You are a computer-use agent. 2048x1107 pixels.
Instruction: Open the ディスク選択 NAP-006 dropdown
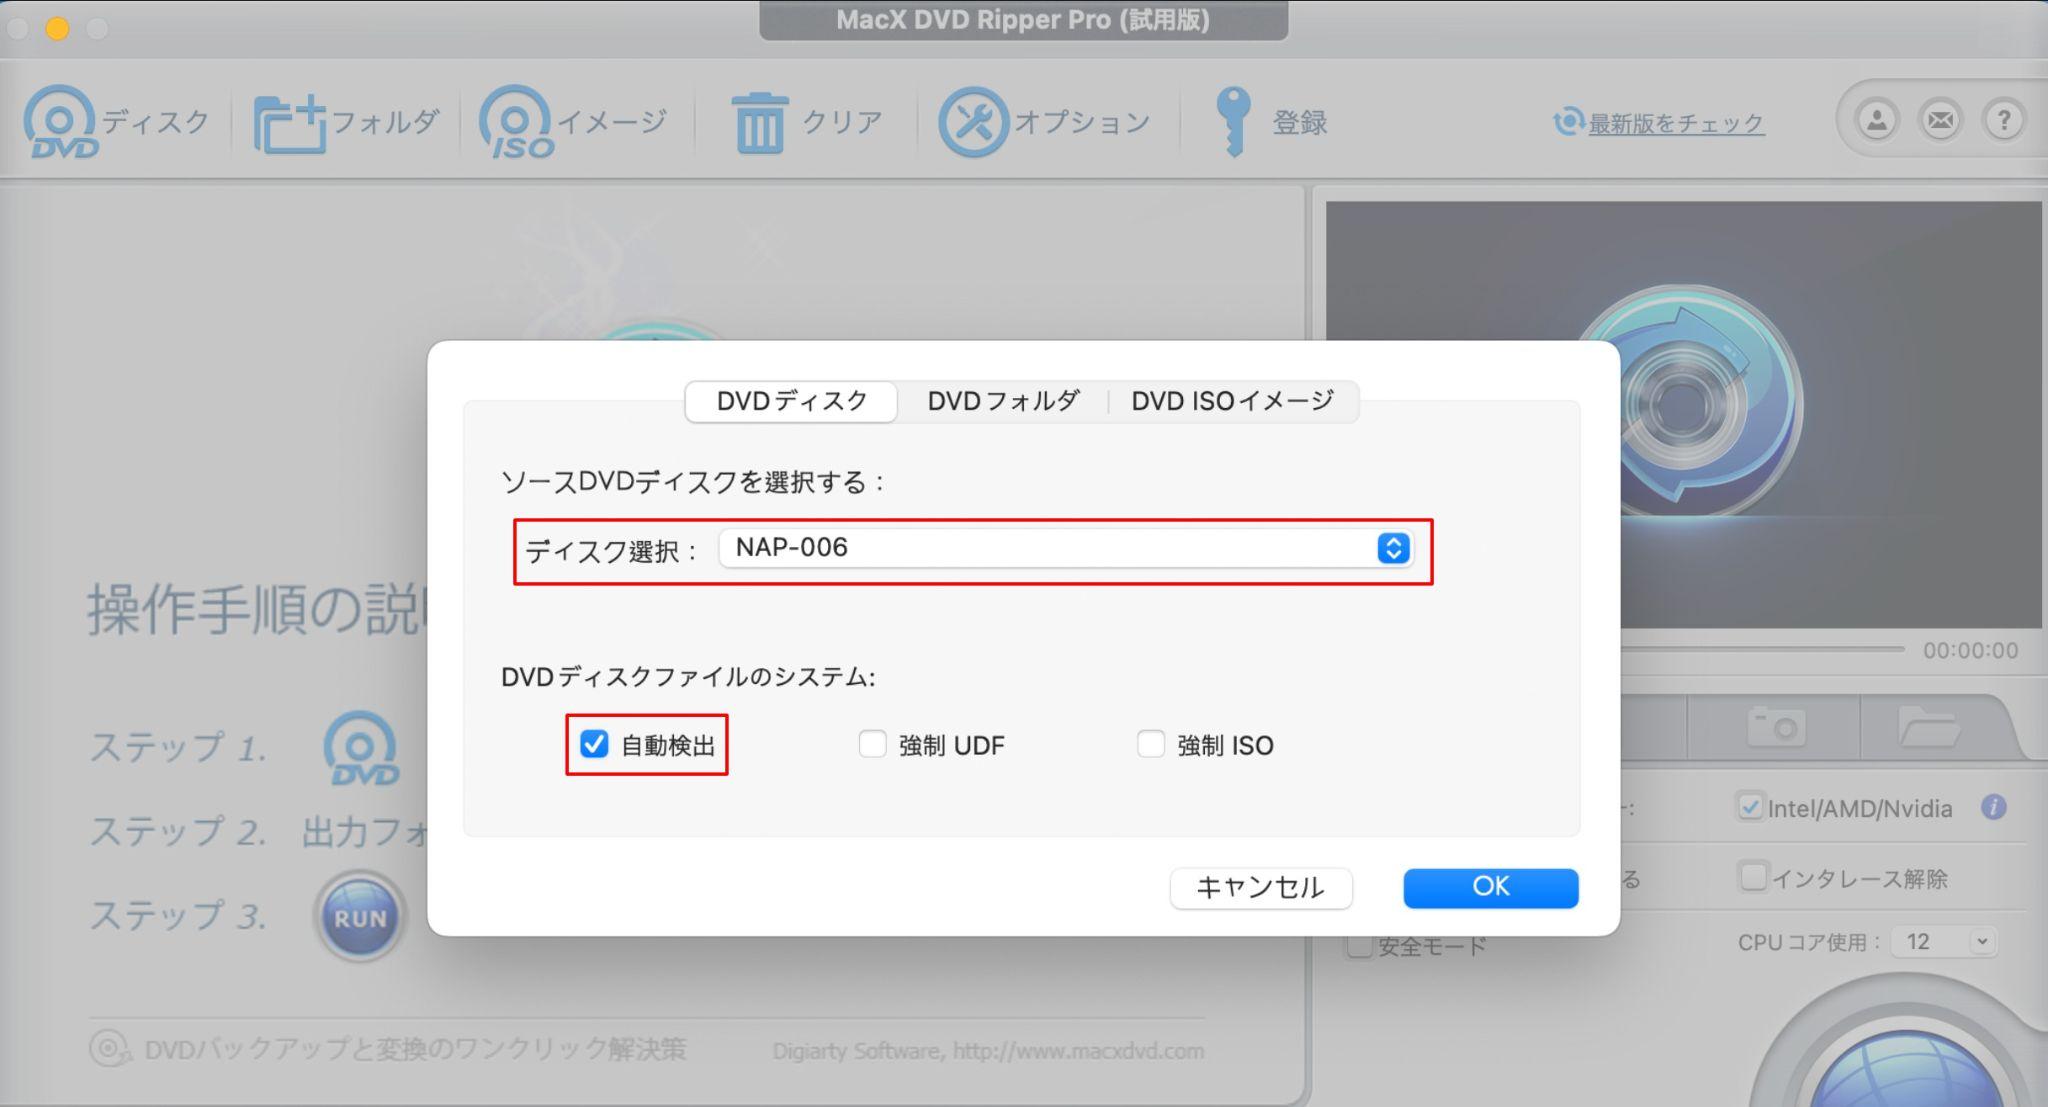click(1065, 548)
